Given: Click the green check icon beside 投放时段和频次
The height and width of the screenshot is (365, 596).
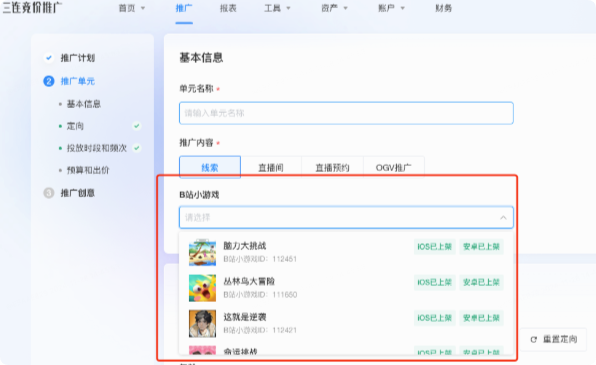Looking at the screenshot, I should (x=136, y=148).
